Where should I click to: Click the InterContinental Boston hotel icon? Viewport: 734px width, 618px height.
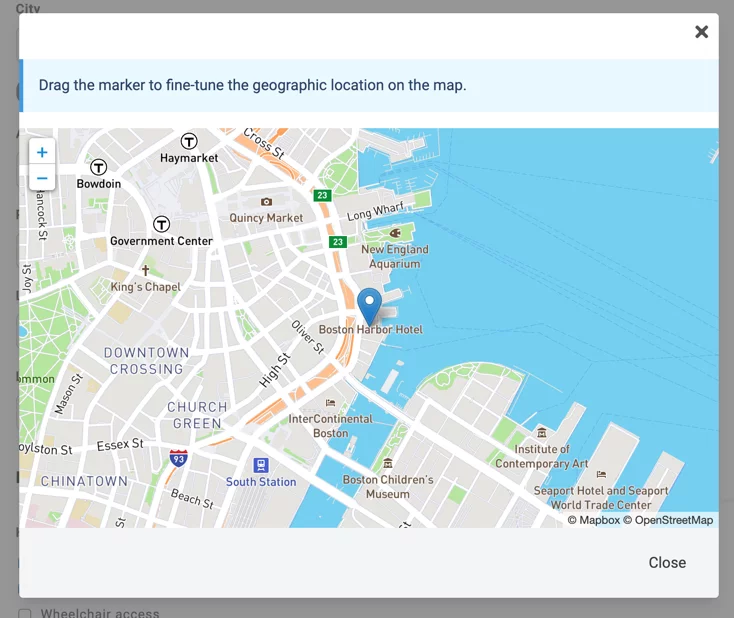click(x=330, y=403)
